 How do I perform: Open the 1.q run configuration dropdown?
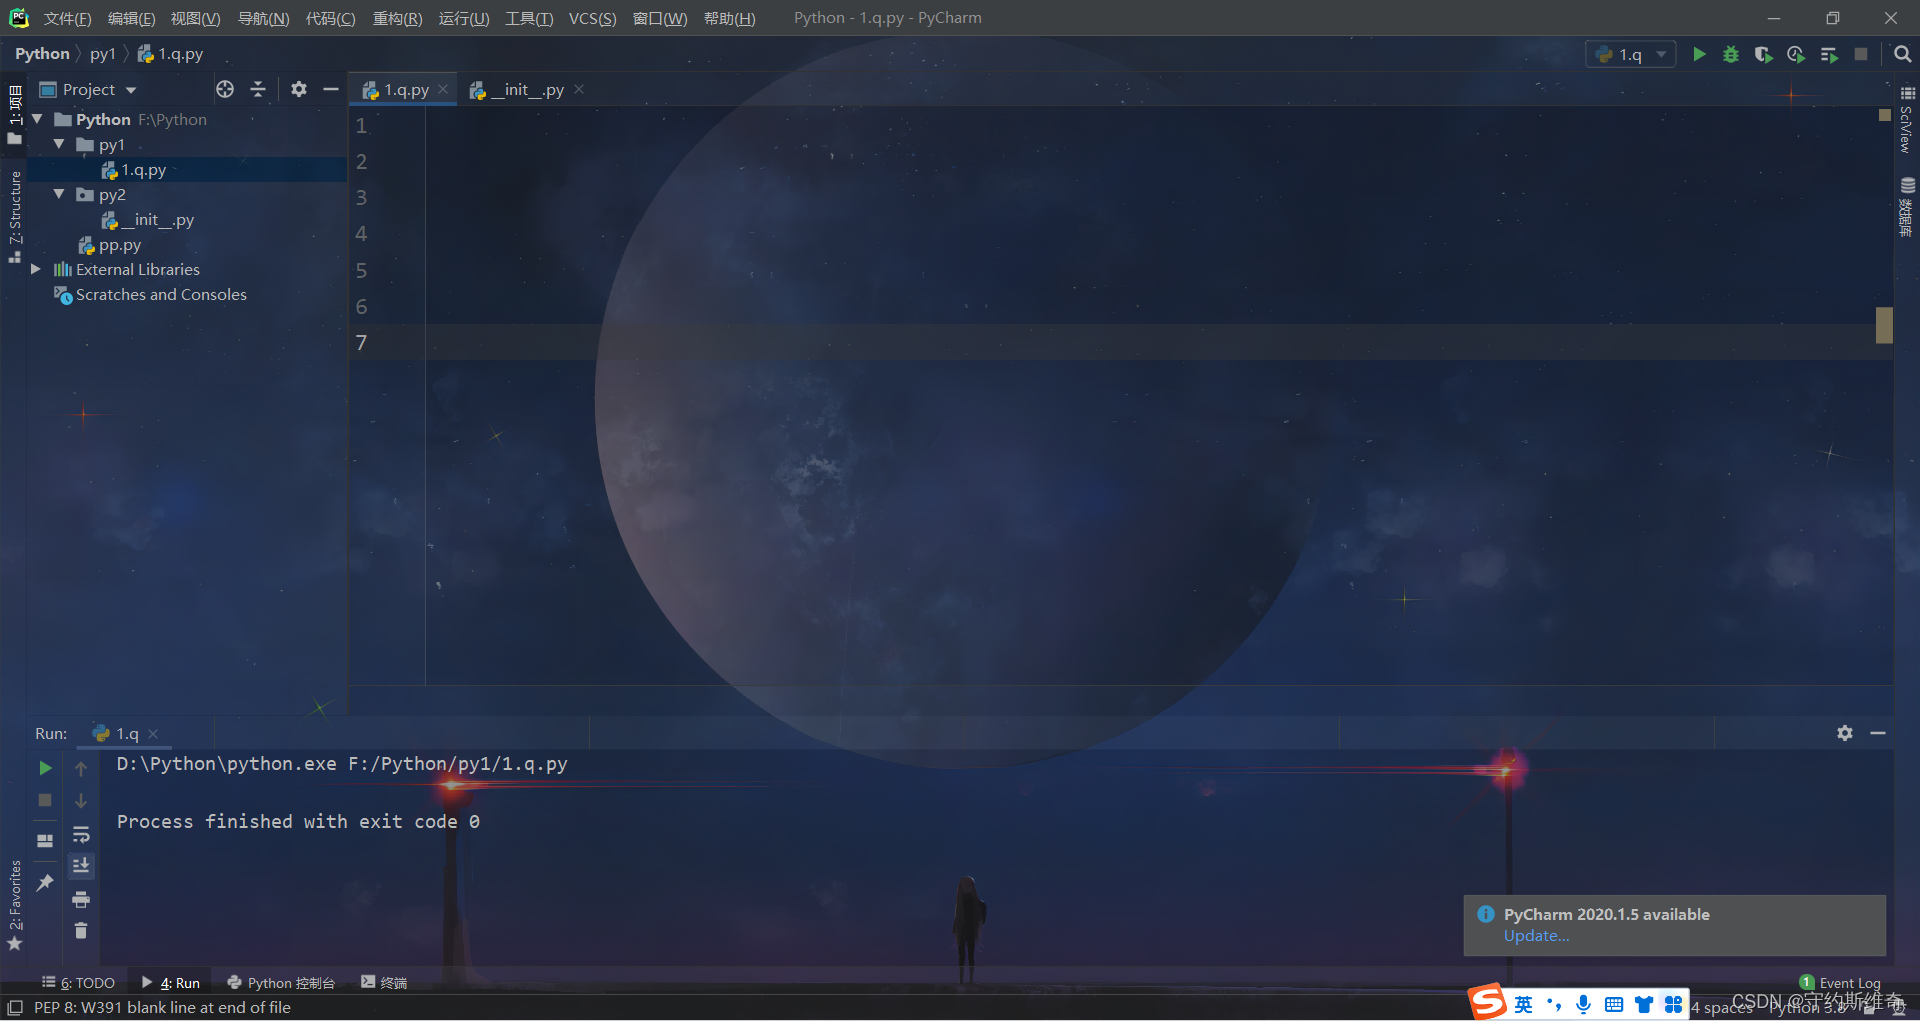[x=1631, y=54]
